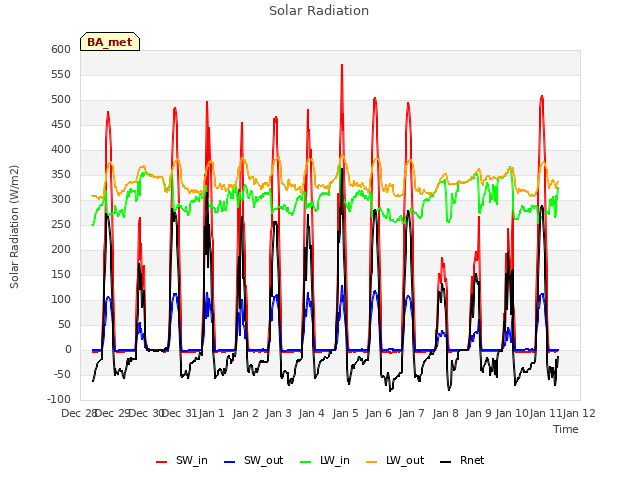
Task: Click the Dec 29 x-axis label
Action: point(112,413)
